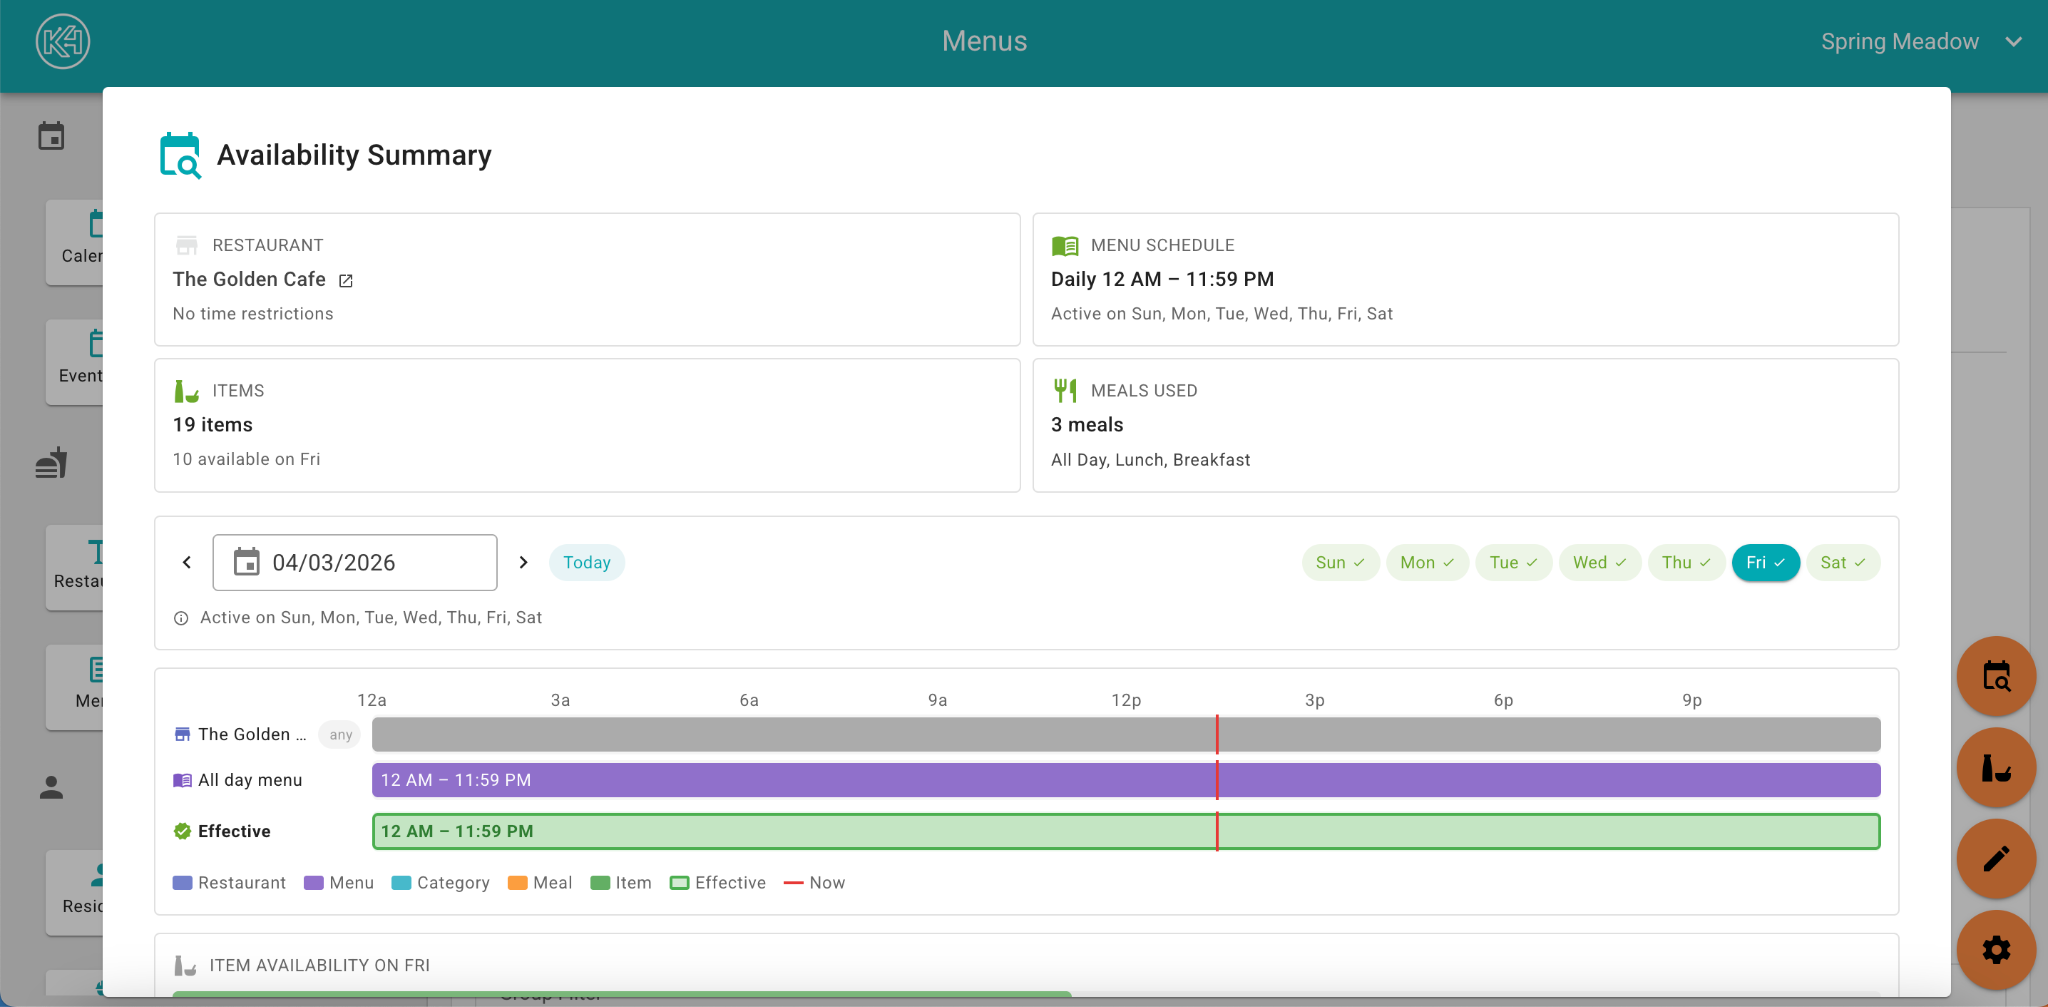Click the Today button

[x=586, y=563]
